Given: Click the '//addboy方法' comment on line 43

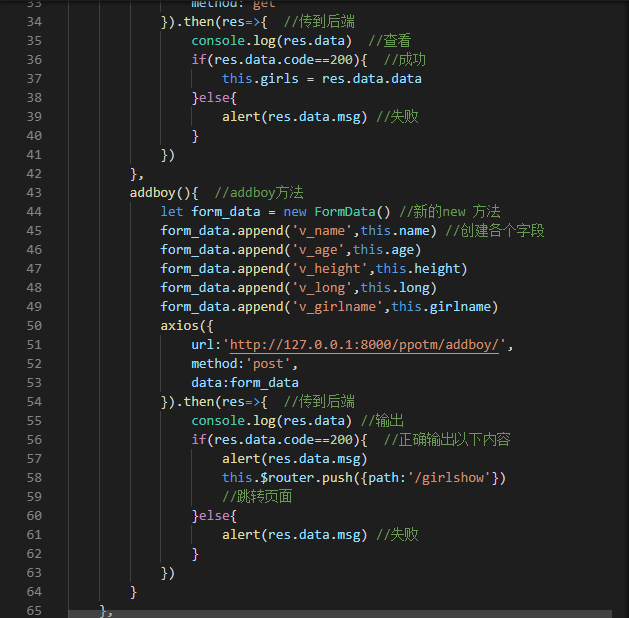Looking at the screenshot, I should point(259,193).
